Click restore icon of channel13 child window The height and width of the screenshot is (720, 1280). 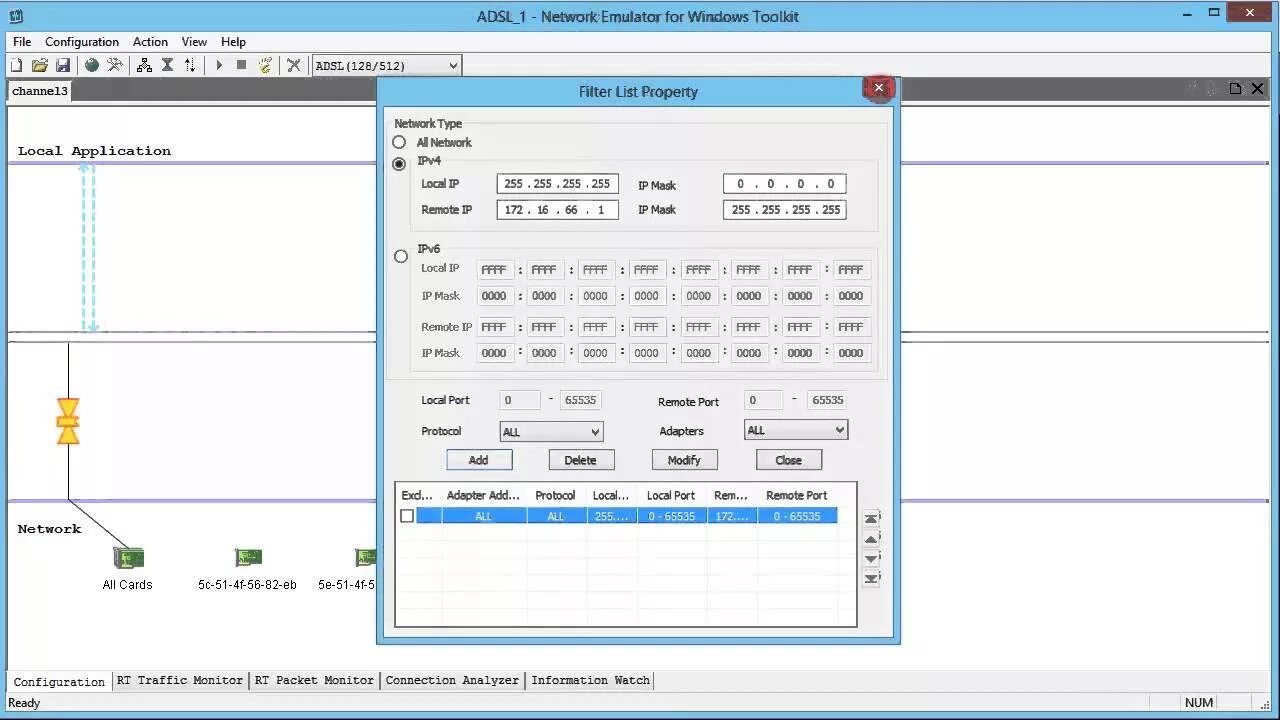coord(1235,89)
